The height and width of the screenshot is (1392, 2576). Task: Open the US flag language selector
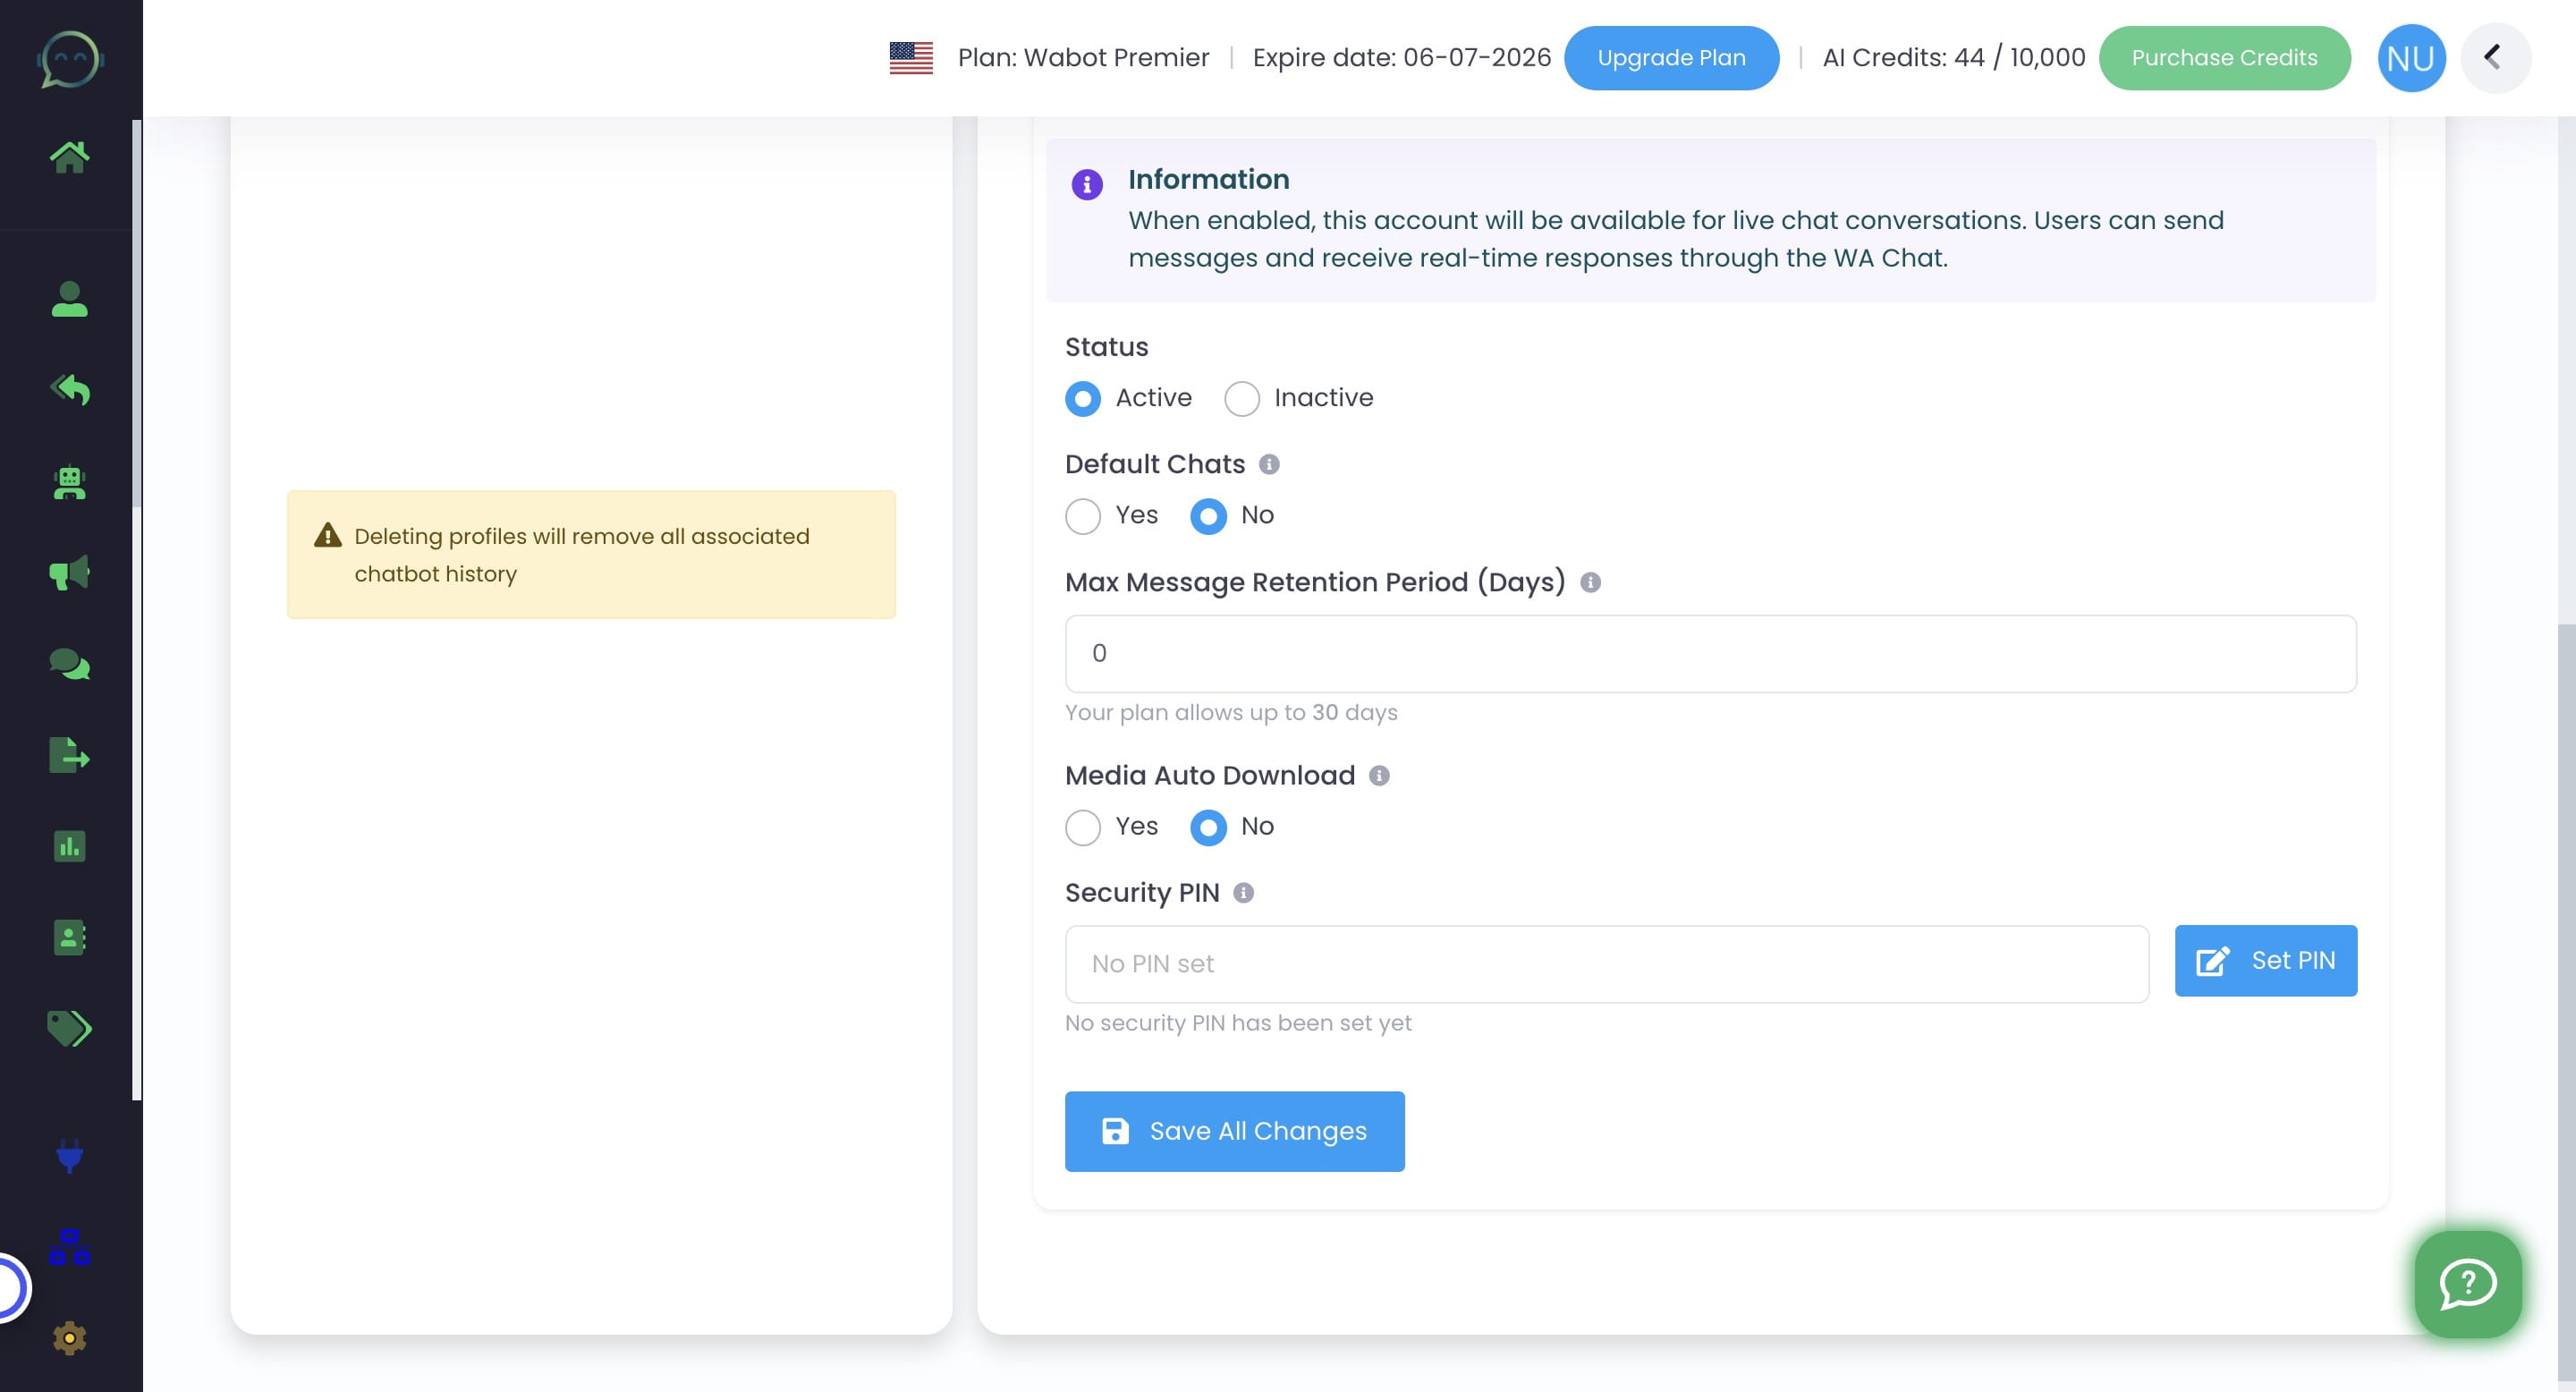tap(910, 58)
